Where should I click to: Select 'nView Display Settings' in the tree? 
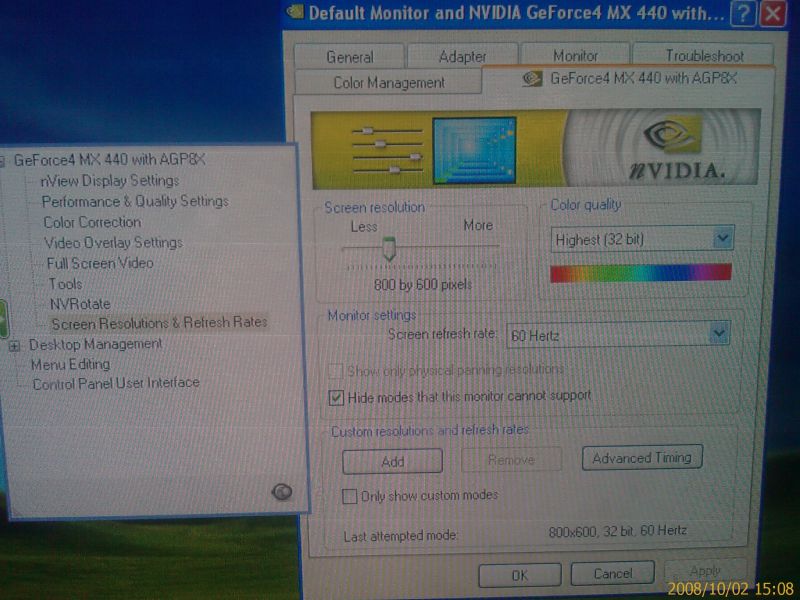tap(109, 181)
